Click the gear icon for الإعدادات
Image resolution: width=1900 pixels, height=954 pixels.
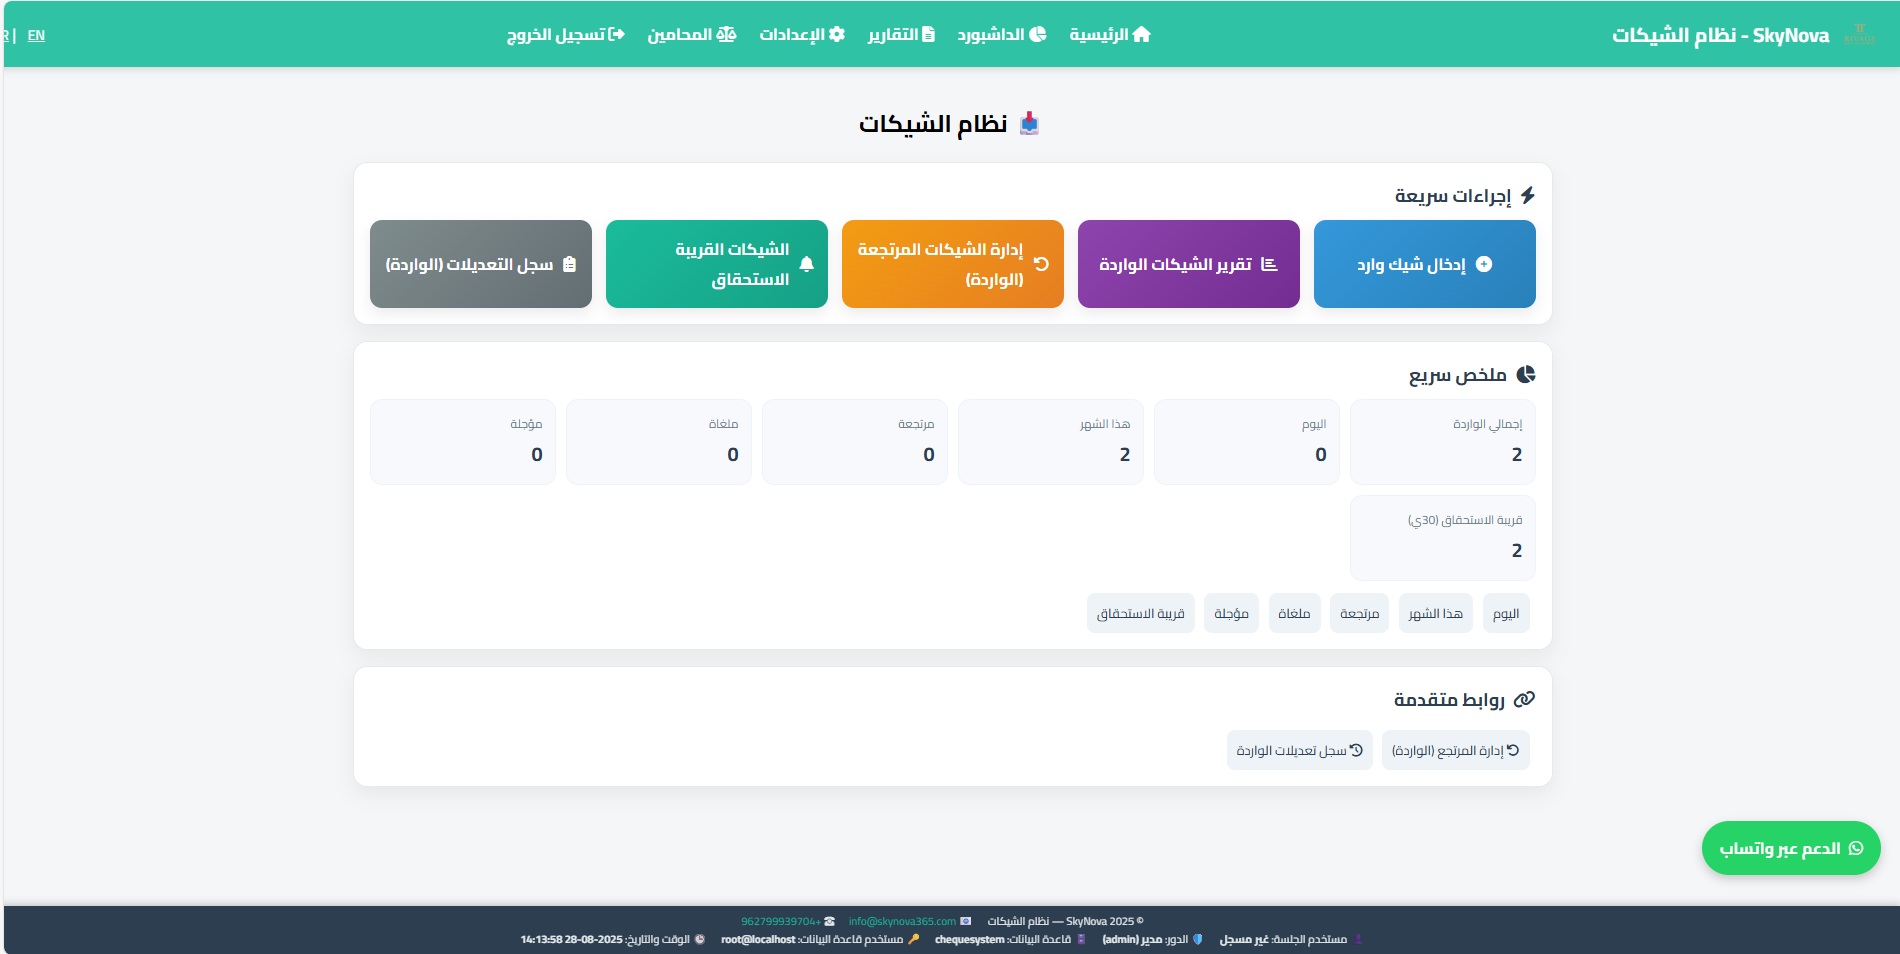pyautogui.click(x=837, y=34)
